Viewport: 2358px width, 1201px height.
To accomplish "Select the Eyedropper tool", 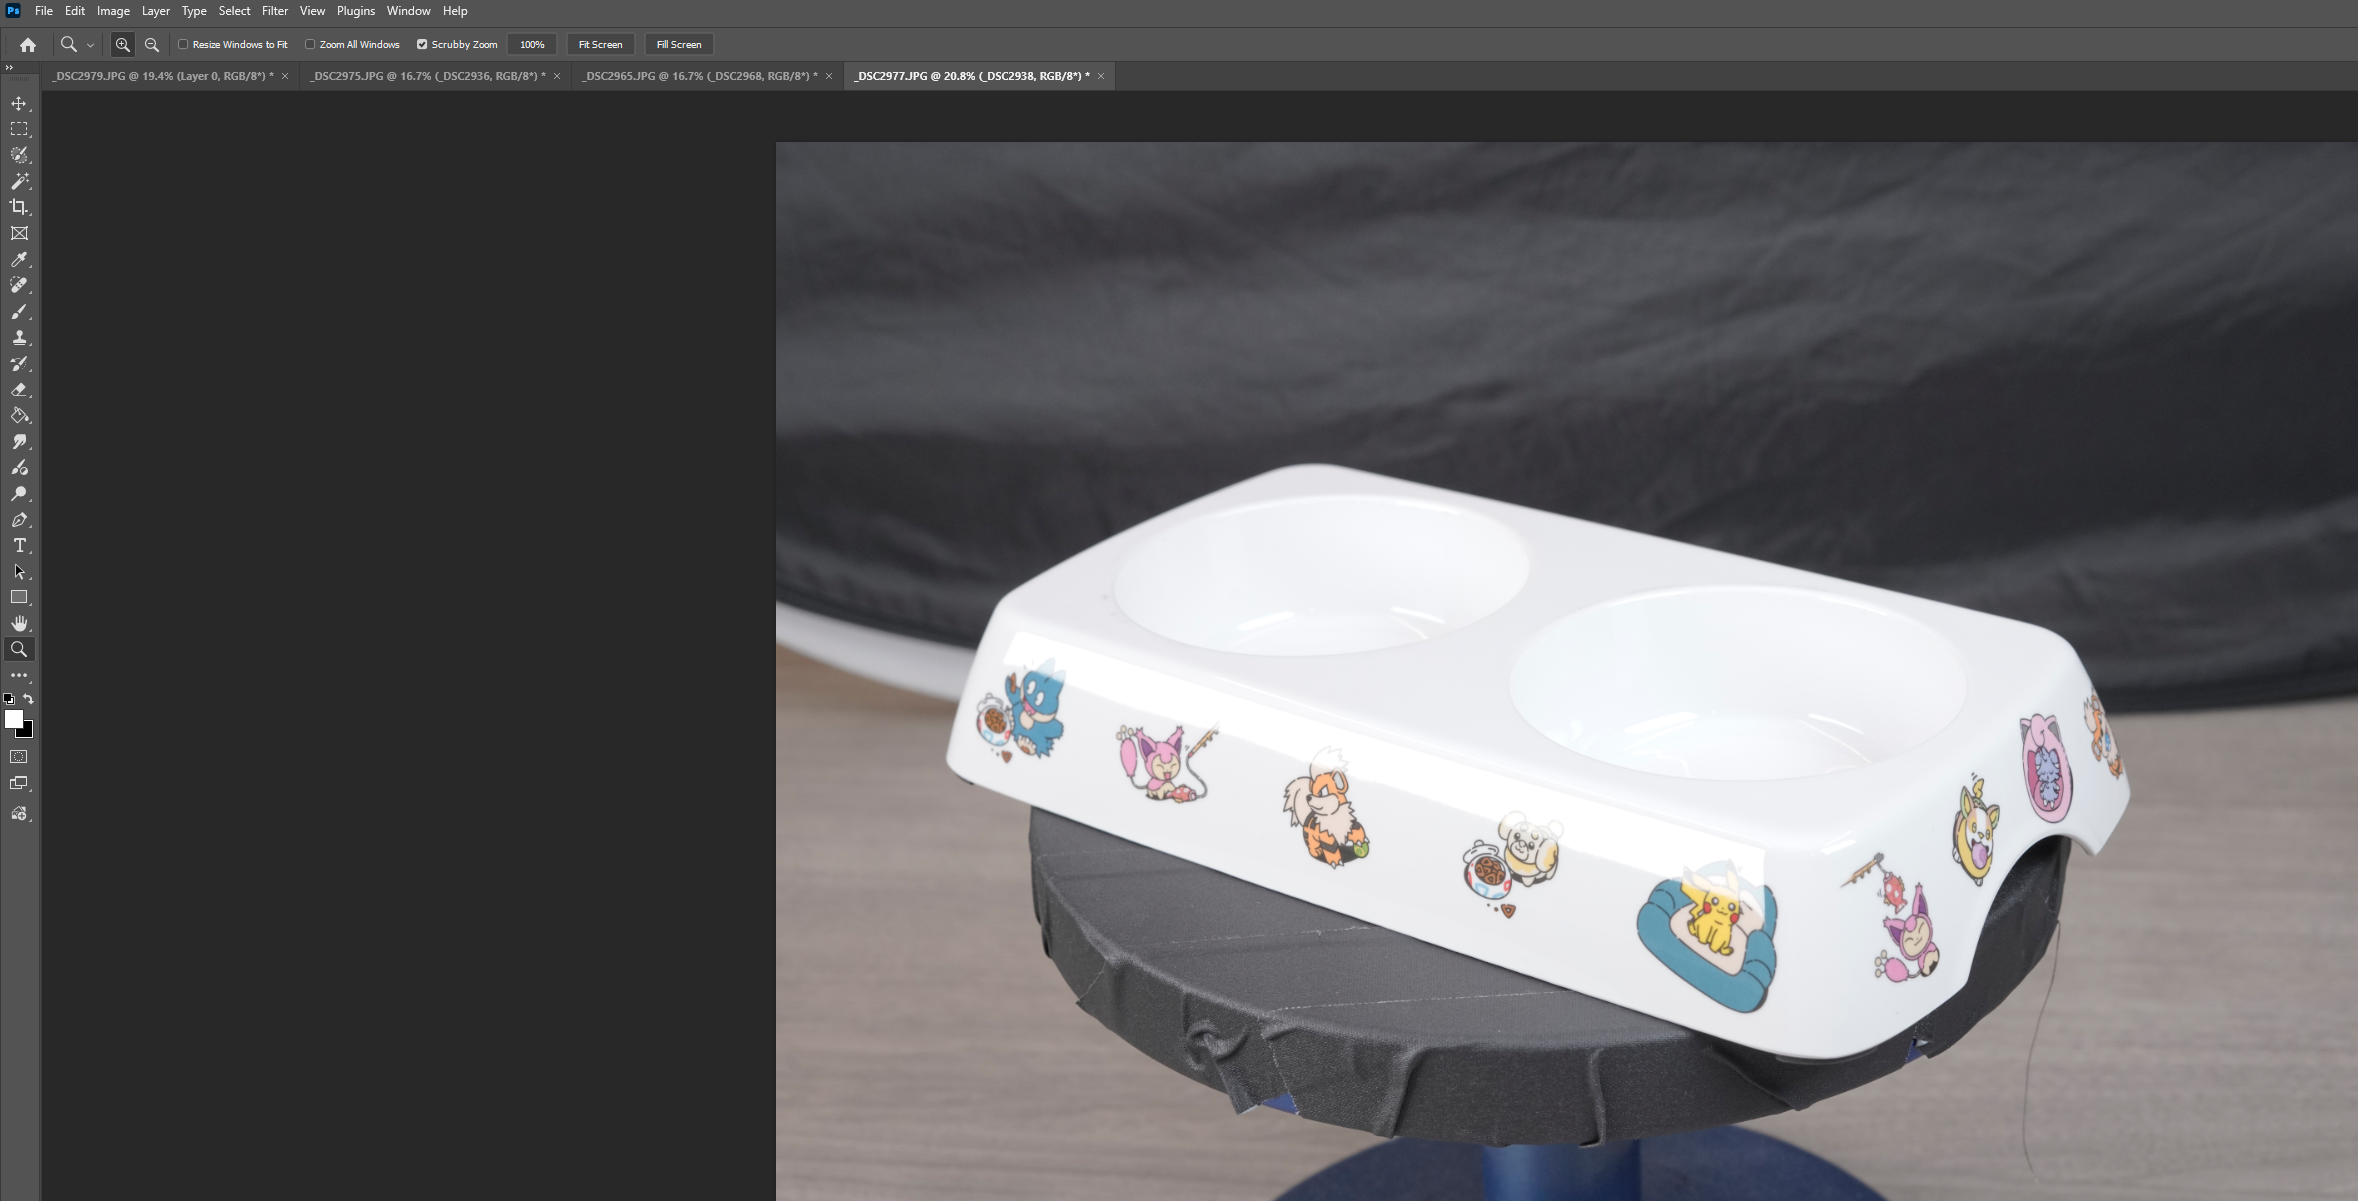I will (x=19, y=260).
